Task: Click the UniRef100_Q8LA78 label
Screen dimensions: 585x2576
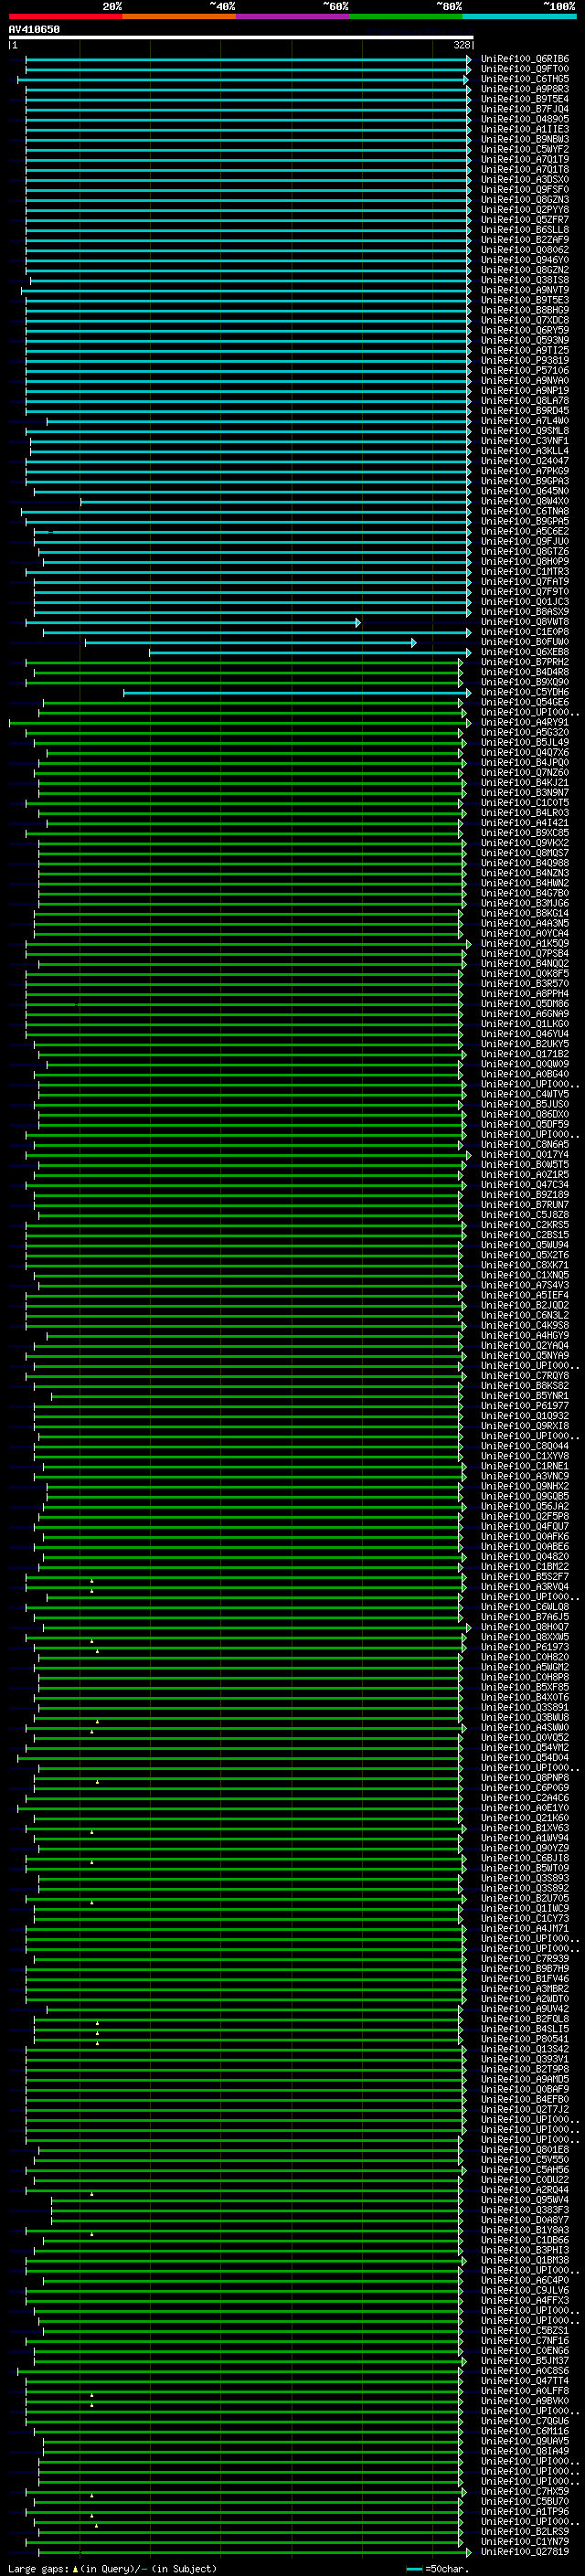Action: tap(525, 400)
